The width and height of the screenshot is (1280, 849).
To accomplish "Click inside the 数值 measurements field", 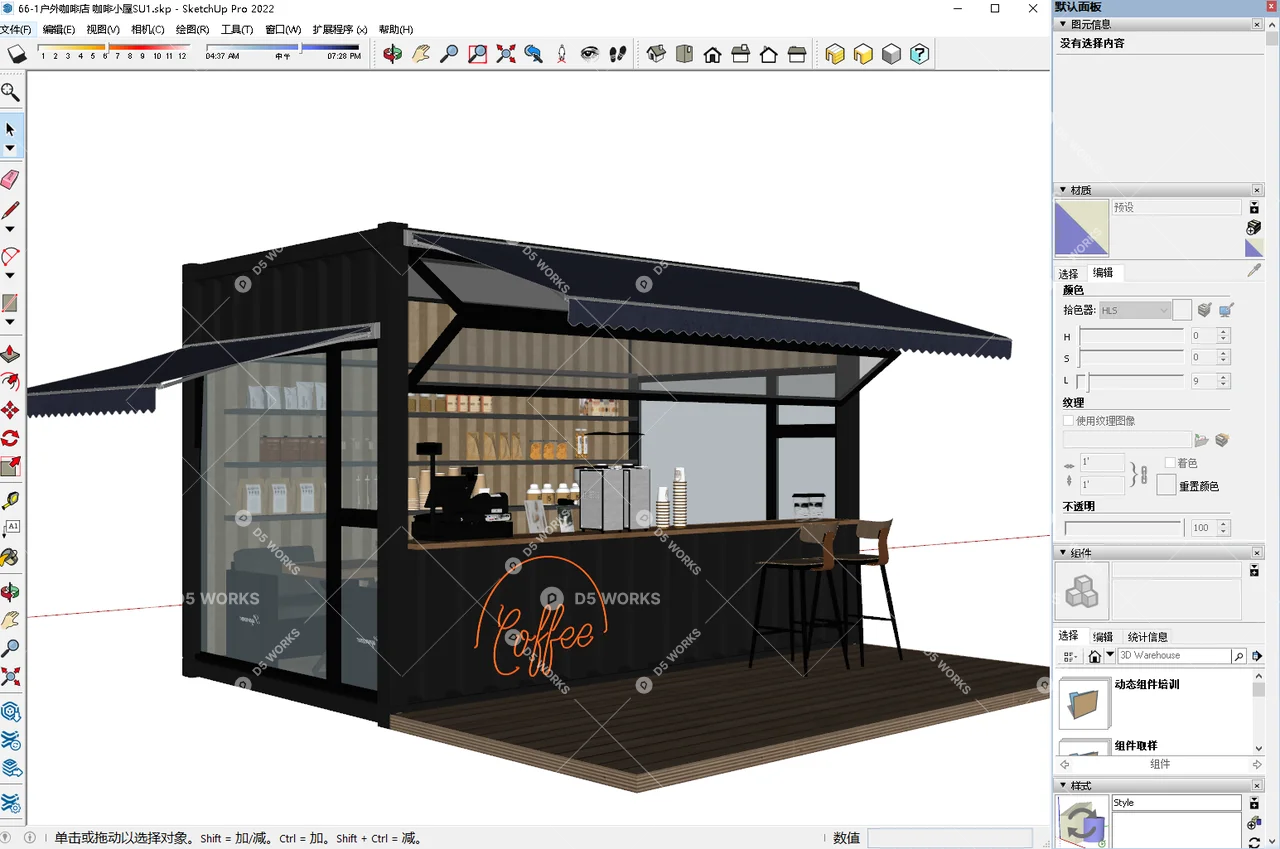I will coord(950,837).
